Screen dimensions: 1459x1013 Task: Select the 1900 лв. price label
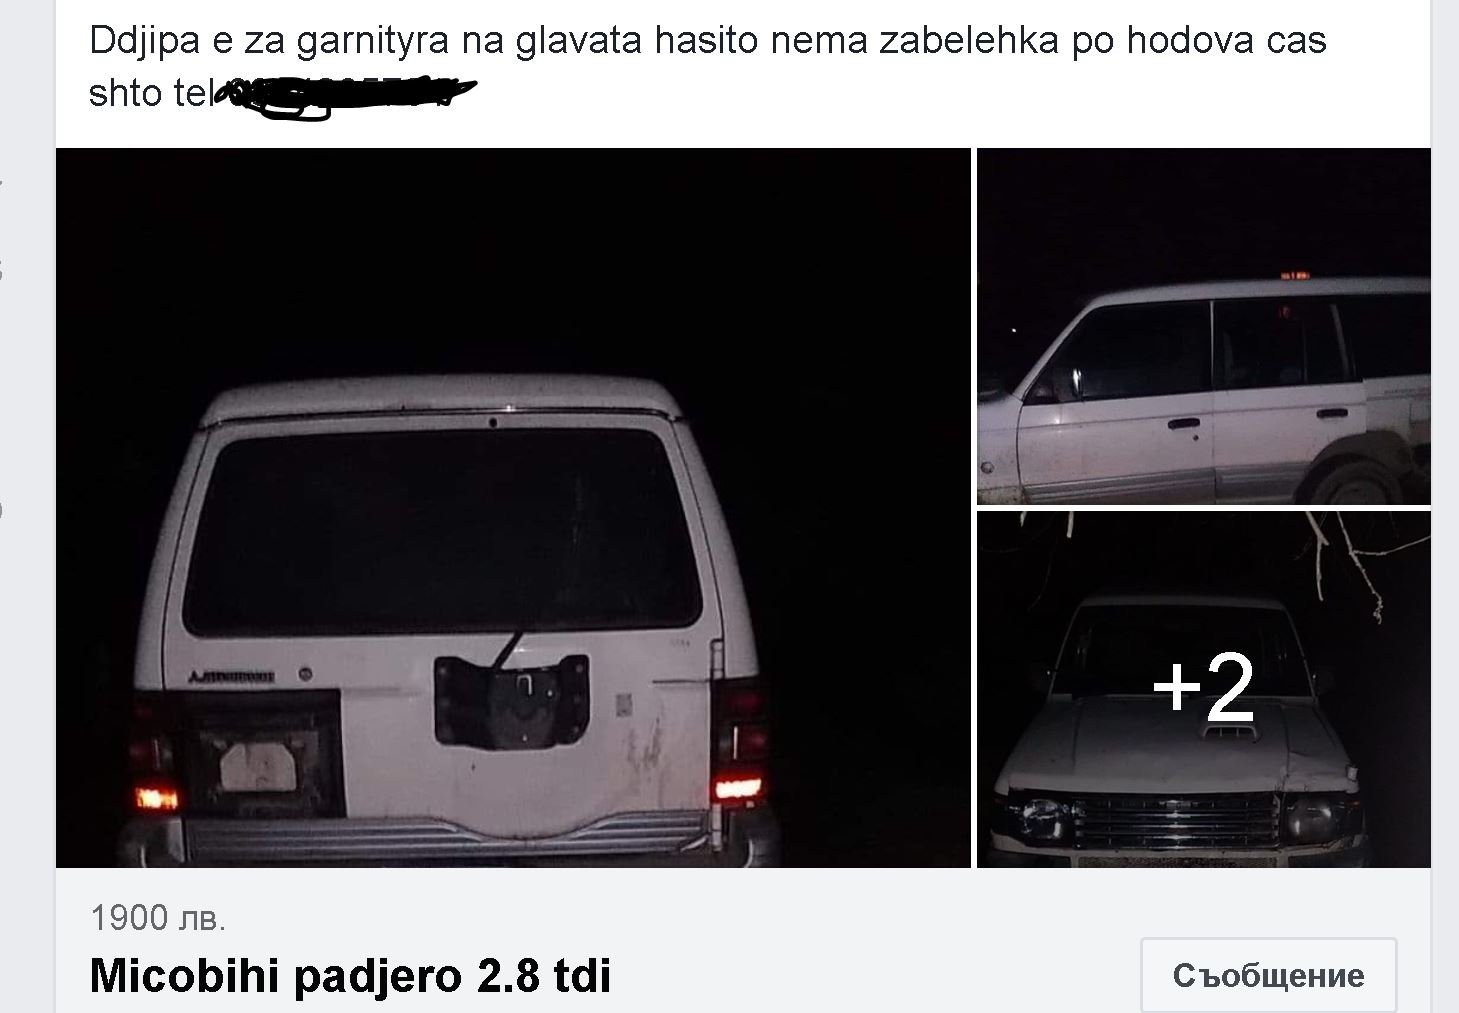[158, 917]
